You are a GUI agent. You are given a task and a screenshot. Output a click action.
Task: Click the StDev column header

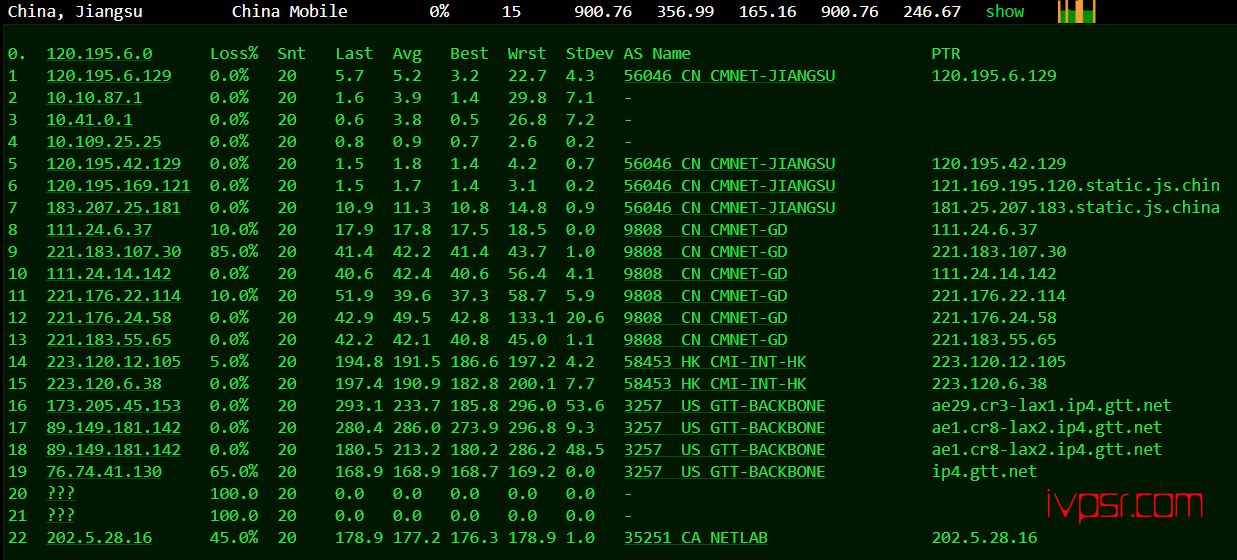click(x=589, y=54)
